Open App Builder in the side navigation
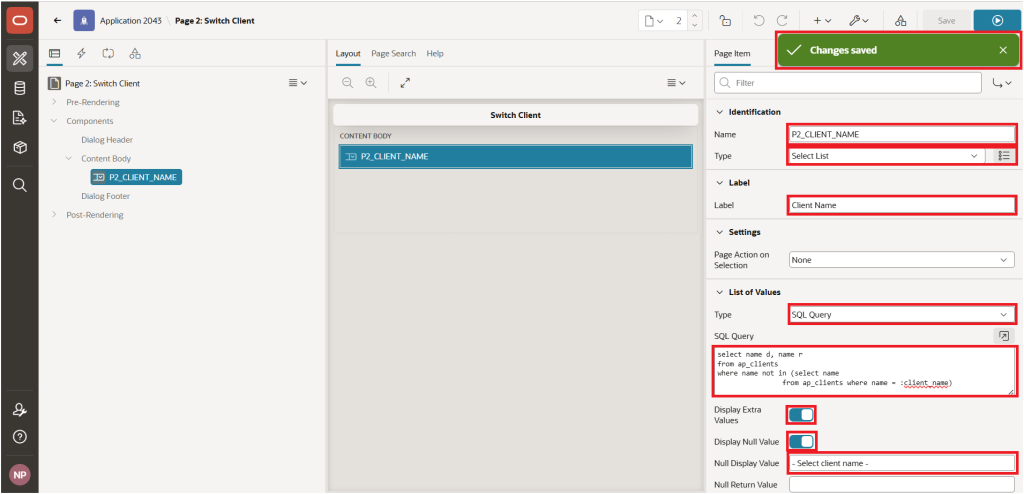 pos(20,59)
